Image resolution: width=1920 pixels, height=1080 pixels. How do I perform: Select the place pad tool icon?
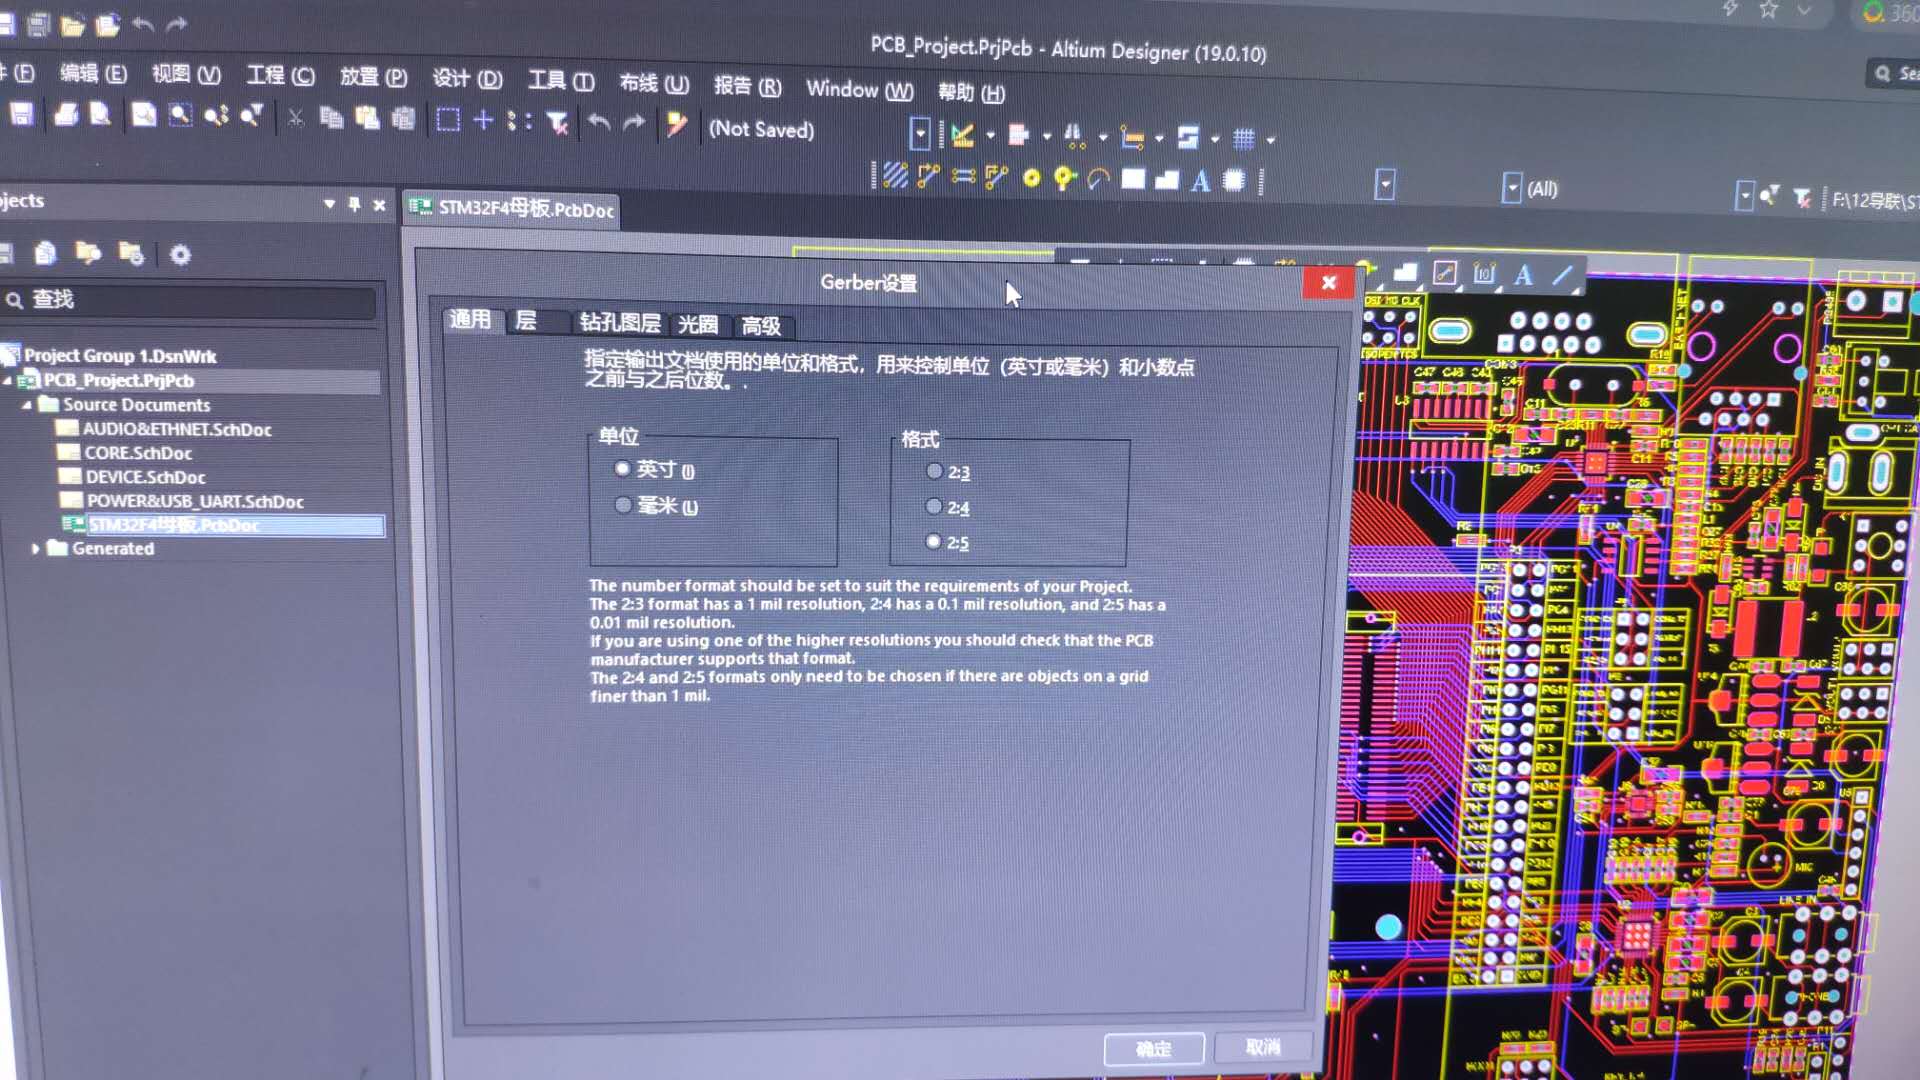(x=1031, y=179)
